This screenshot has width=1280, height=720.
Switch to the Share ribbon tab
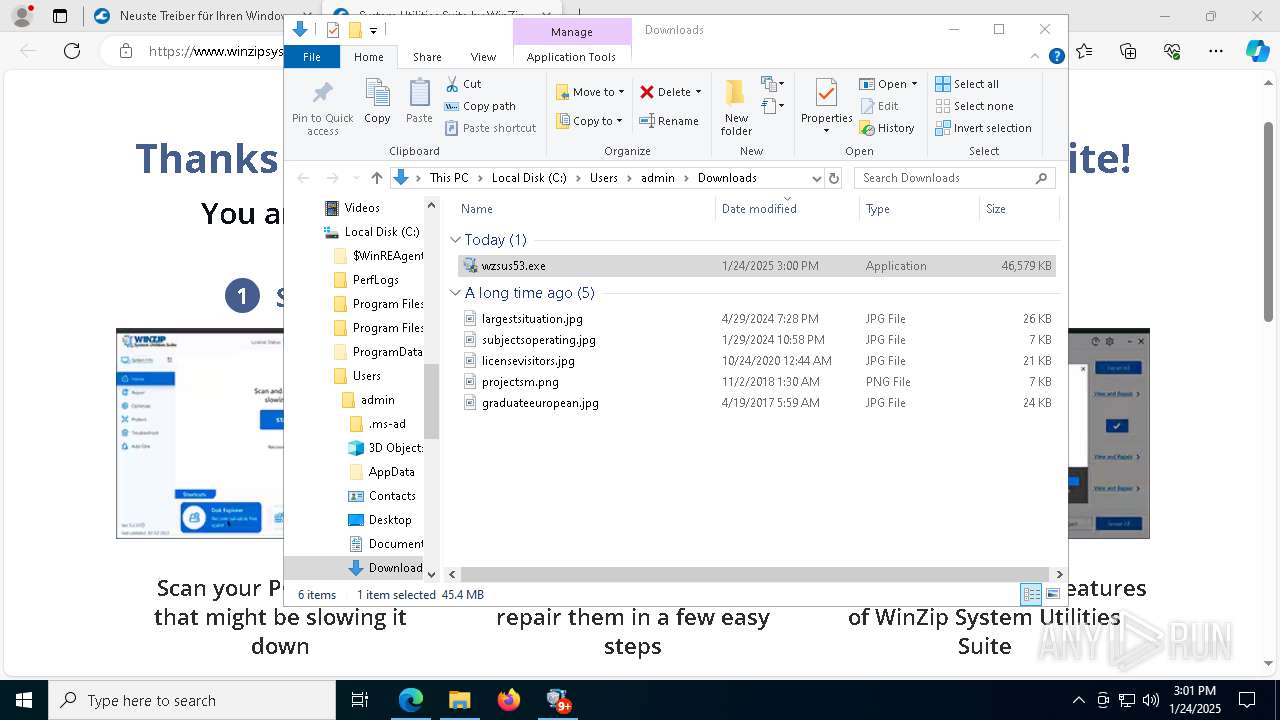pos(427,57)
